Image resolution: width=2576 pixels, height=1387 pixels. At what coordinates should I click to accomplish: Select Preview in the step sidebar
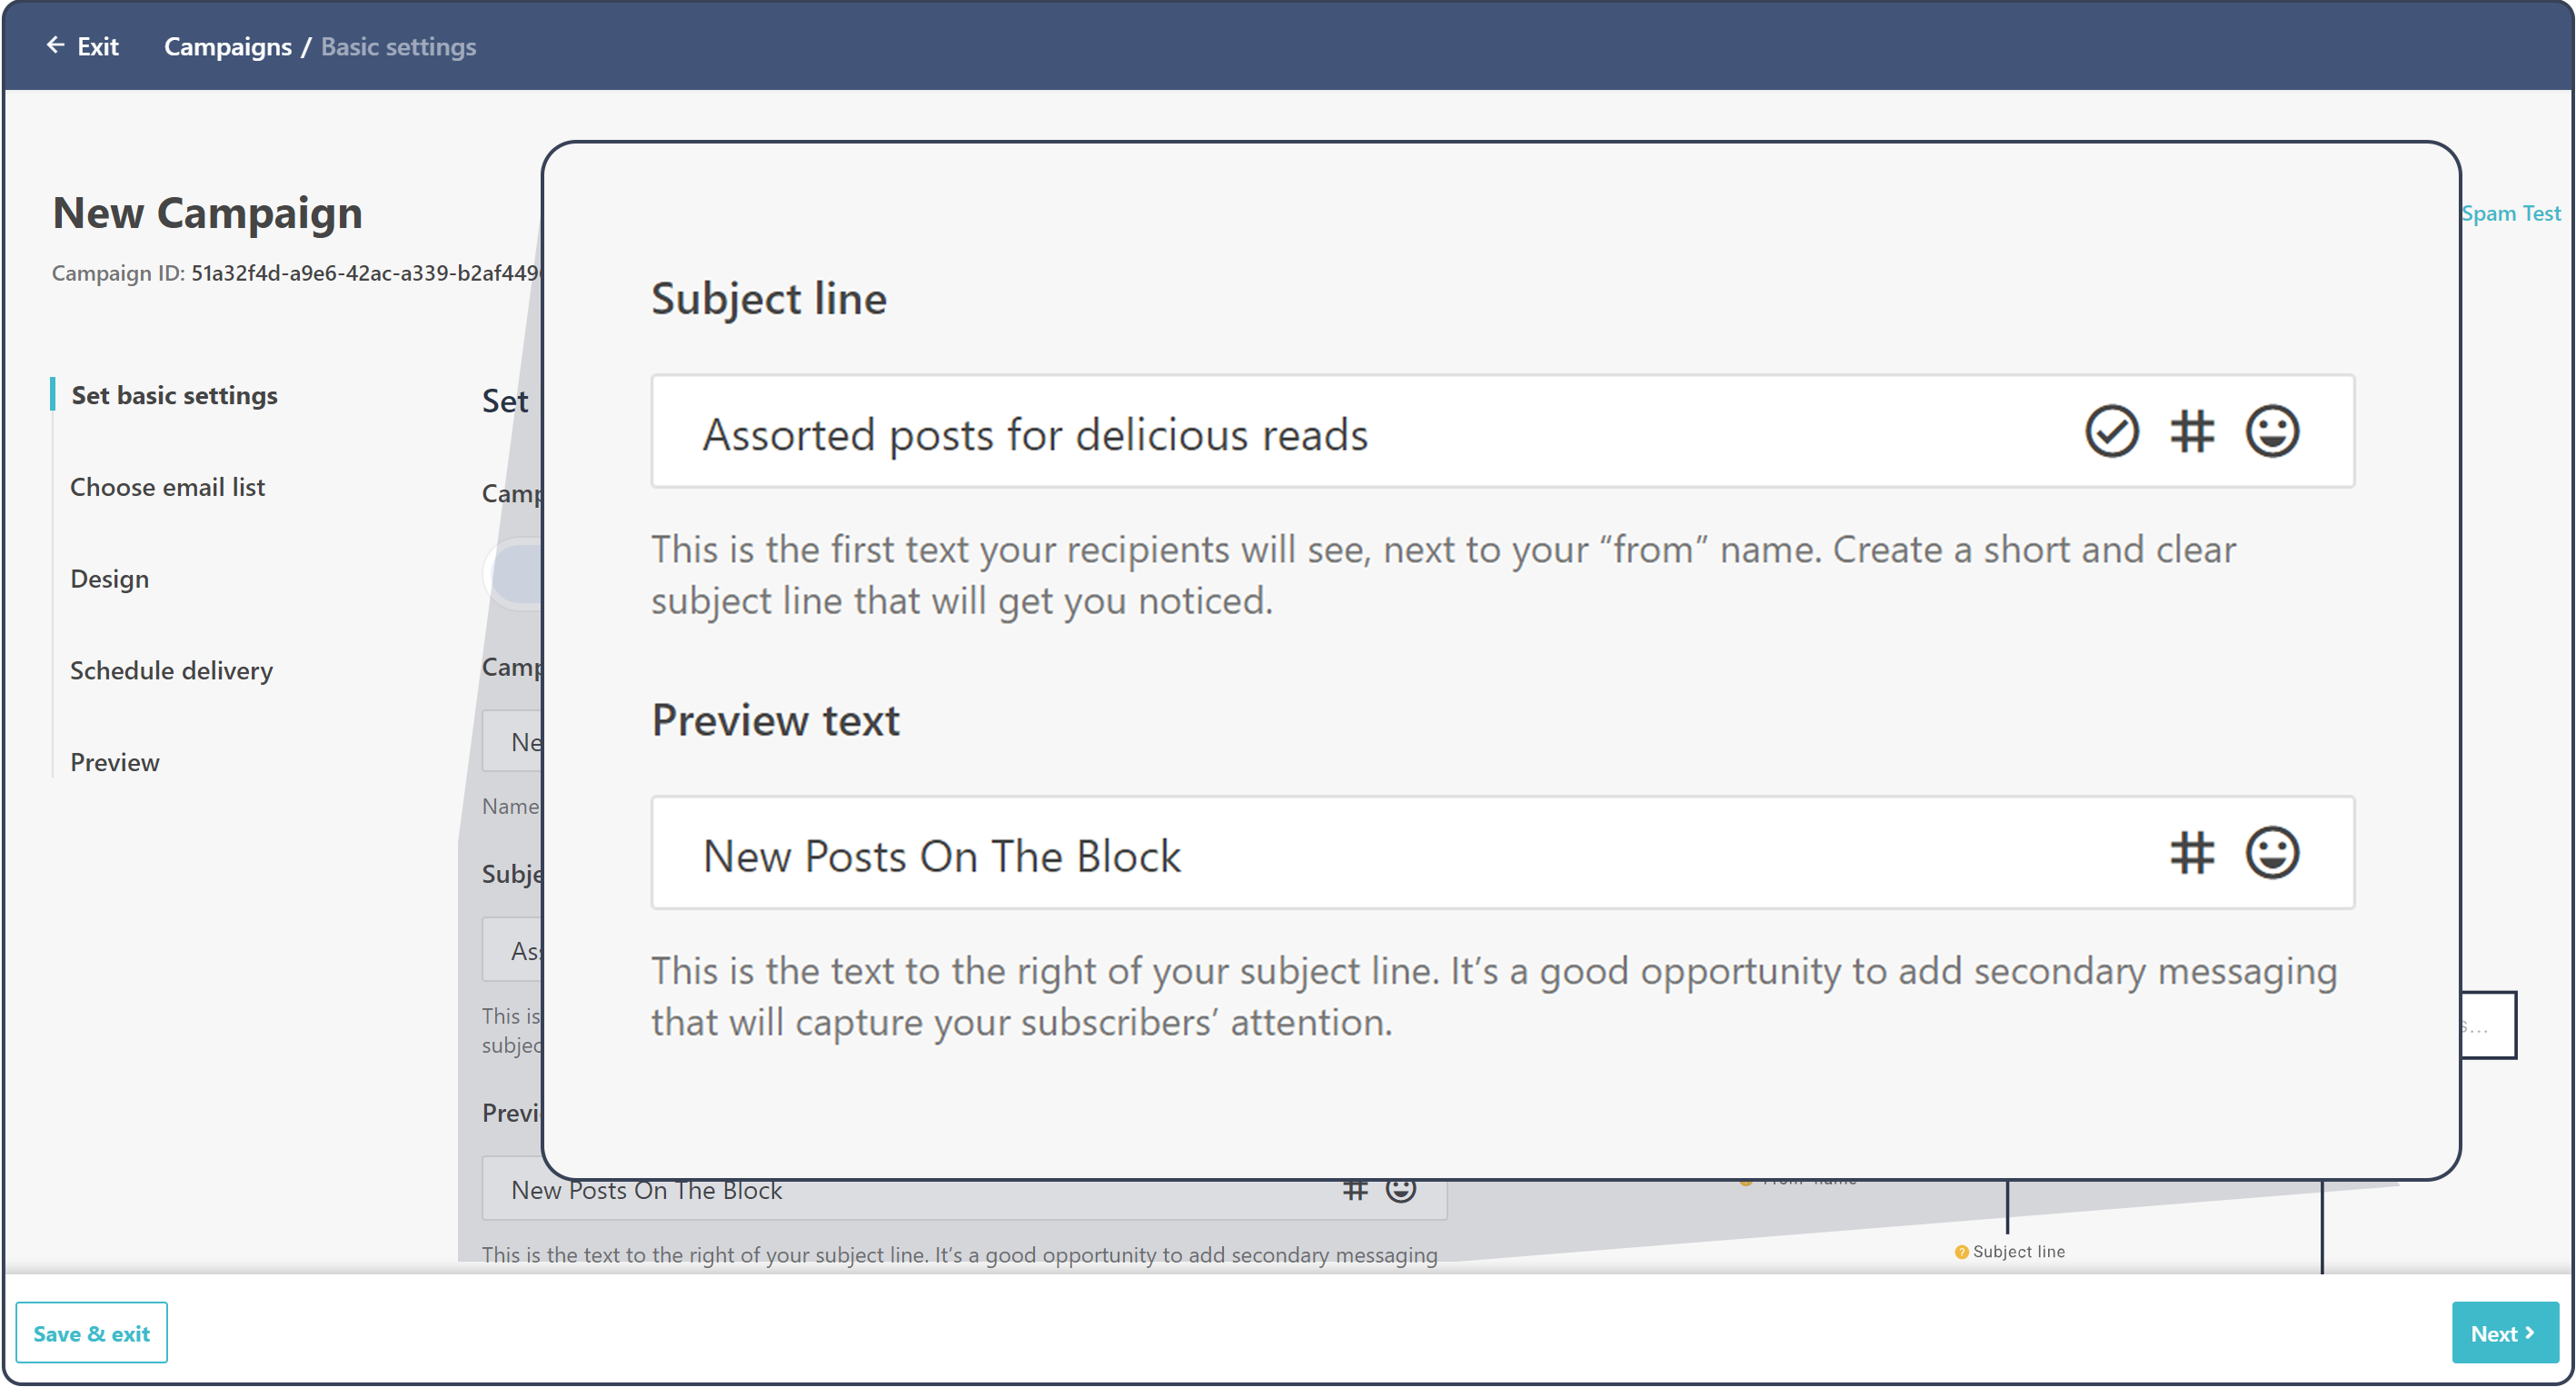[115, 761]
